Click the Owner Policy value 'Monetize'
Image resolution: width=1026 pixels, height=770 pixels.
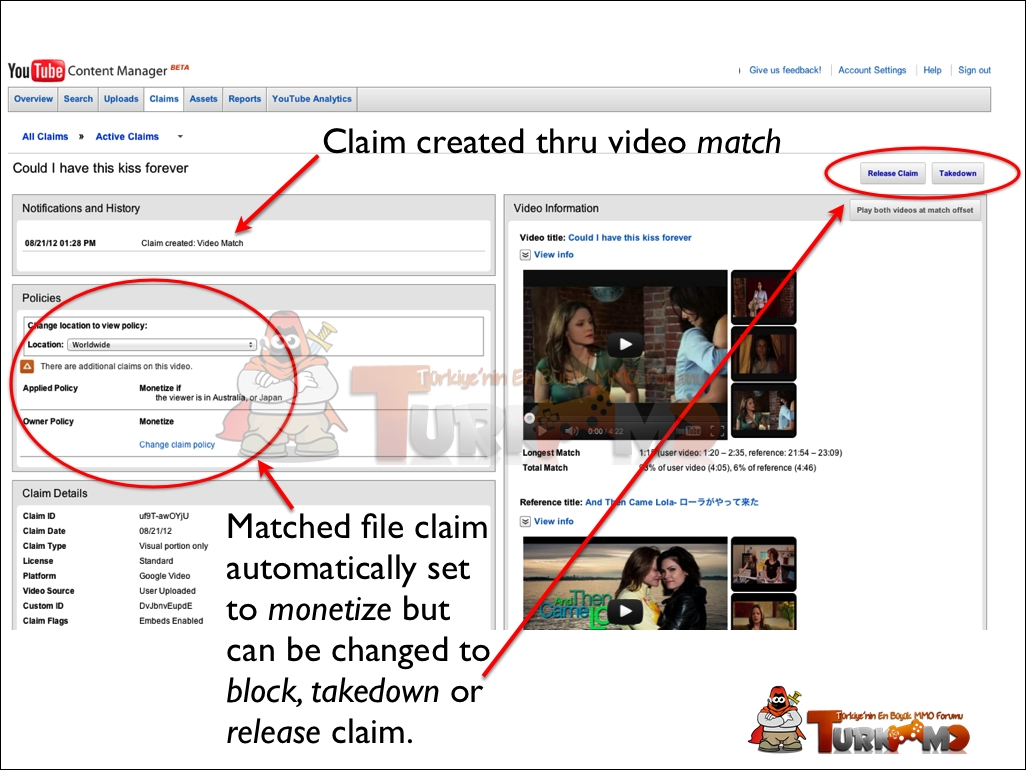(x=156, y=422)
